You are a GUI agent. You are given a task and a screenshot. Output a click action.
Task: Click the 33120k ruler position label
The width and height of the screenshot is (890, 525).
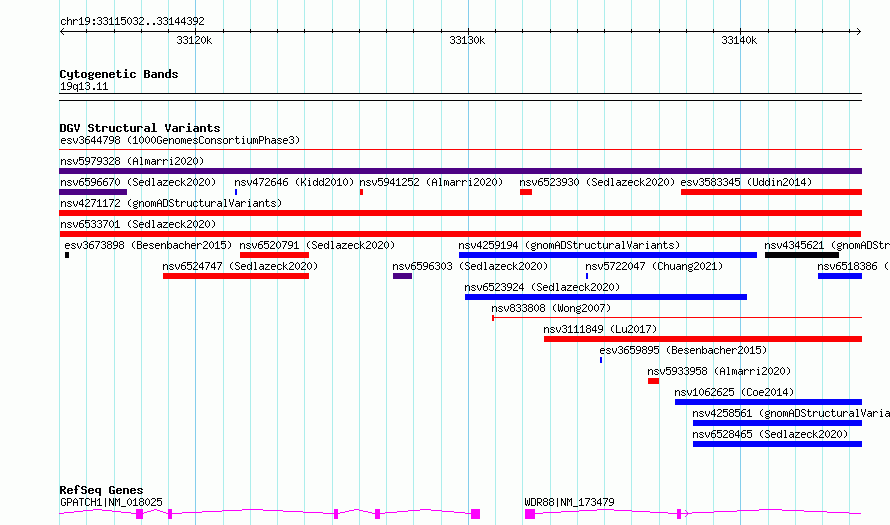click(194, 40)
